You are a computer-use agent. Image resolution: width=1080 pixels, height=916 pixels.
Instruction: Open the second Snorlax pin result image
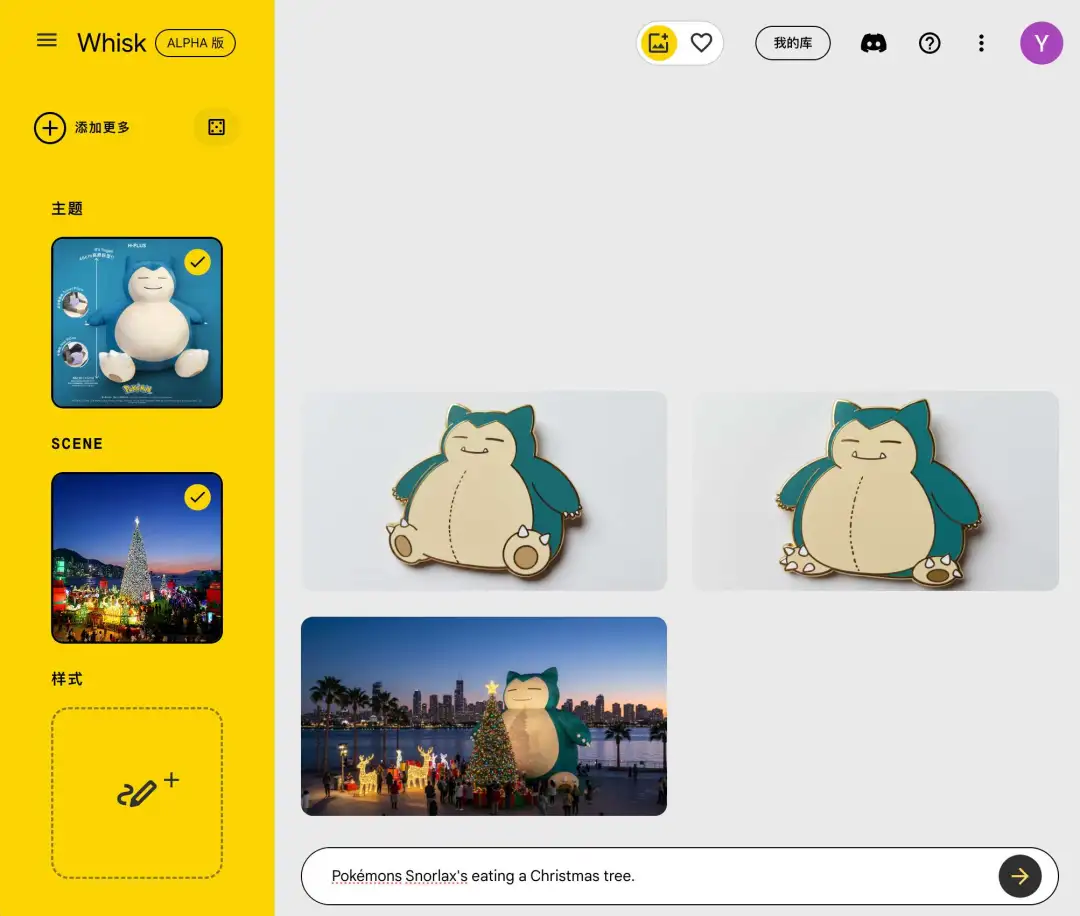tap(875, 491)
